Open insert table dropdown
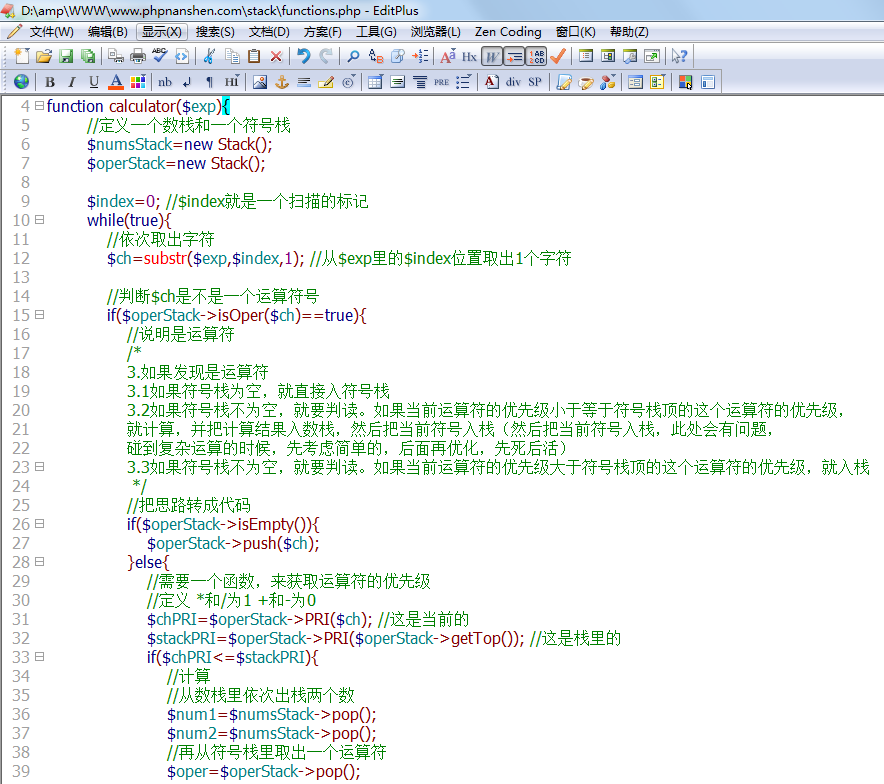The image size is (884, 784). pos(375,82)
